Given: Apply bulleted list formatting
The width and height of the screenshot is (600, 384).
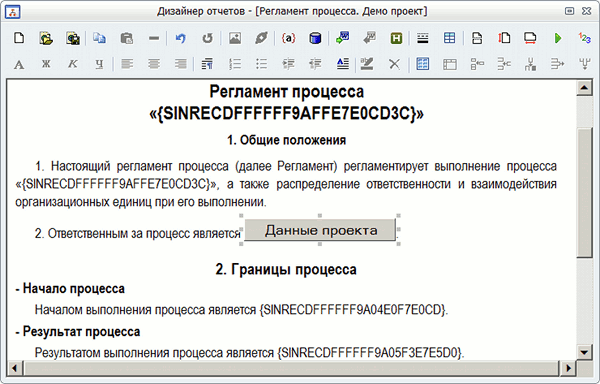Looking at the screenshot, I should pyautogui.click(x=261, y=64).
